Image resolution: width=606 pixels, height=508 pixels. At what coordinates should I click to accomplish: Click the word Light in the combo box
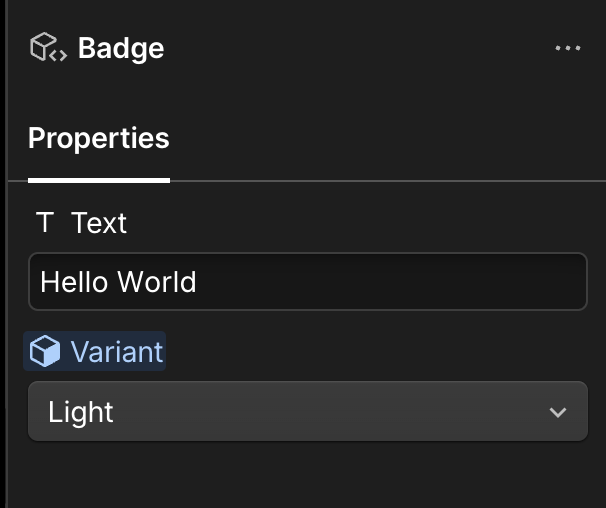(x=81, y=412)
